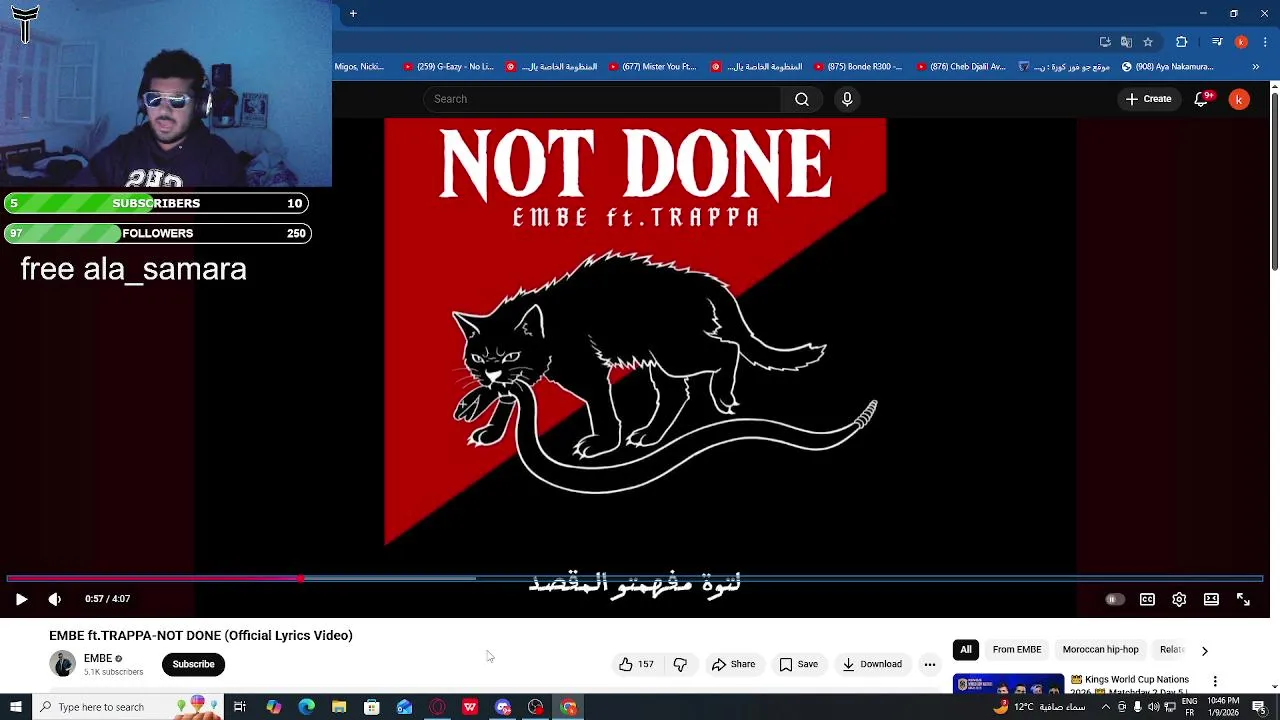This screenshot has height=720, width=1280.
Task: Select the Related filter chip
Action: click(x=1172, y=650)
